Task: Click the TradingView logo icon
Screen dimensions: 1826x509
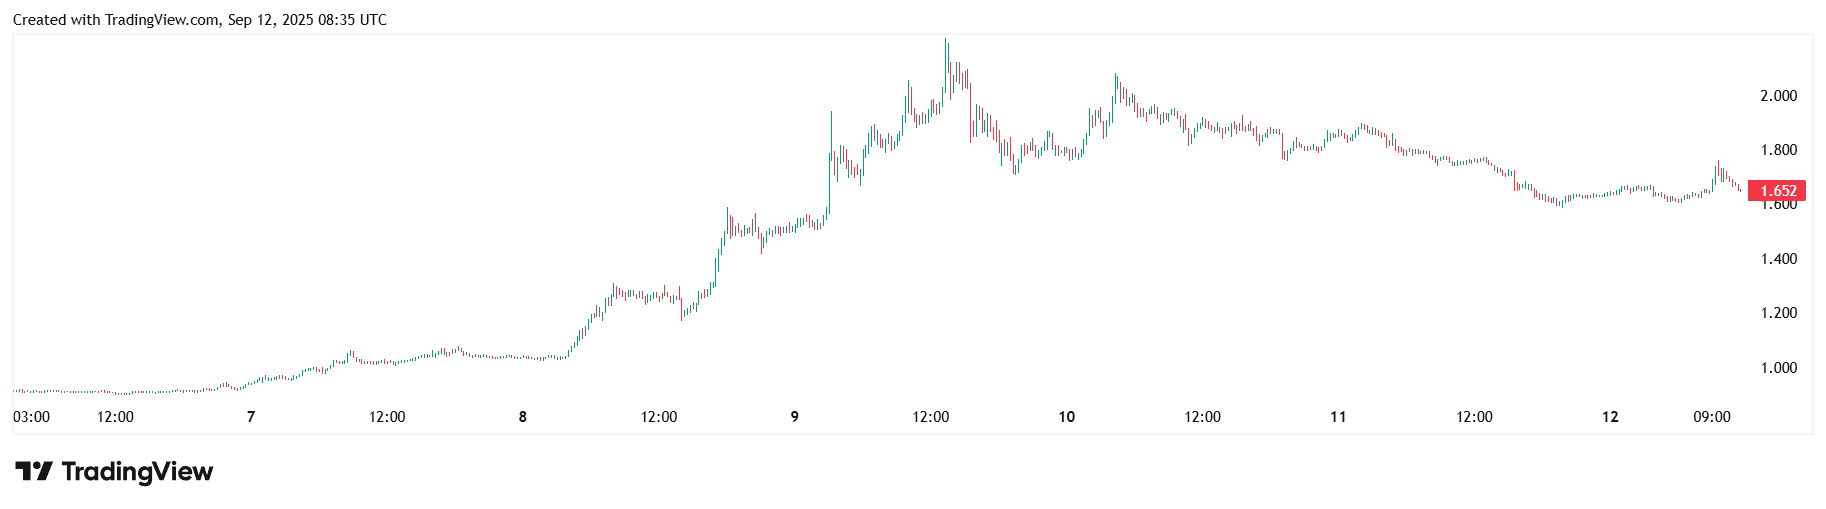Action: click(33, 471)
